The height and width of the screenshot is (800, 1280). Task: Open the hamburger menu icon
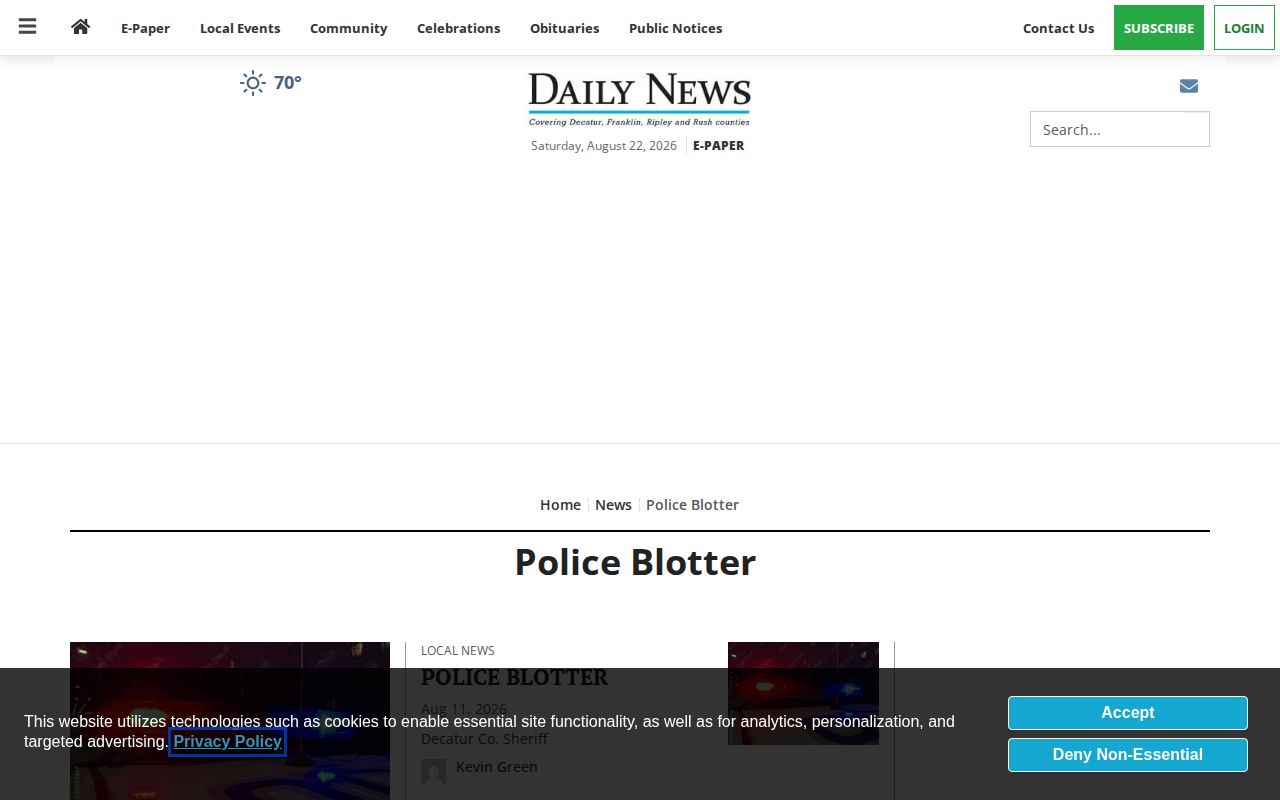(x=28, y=27)
